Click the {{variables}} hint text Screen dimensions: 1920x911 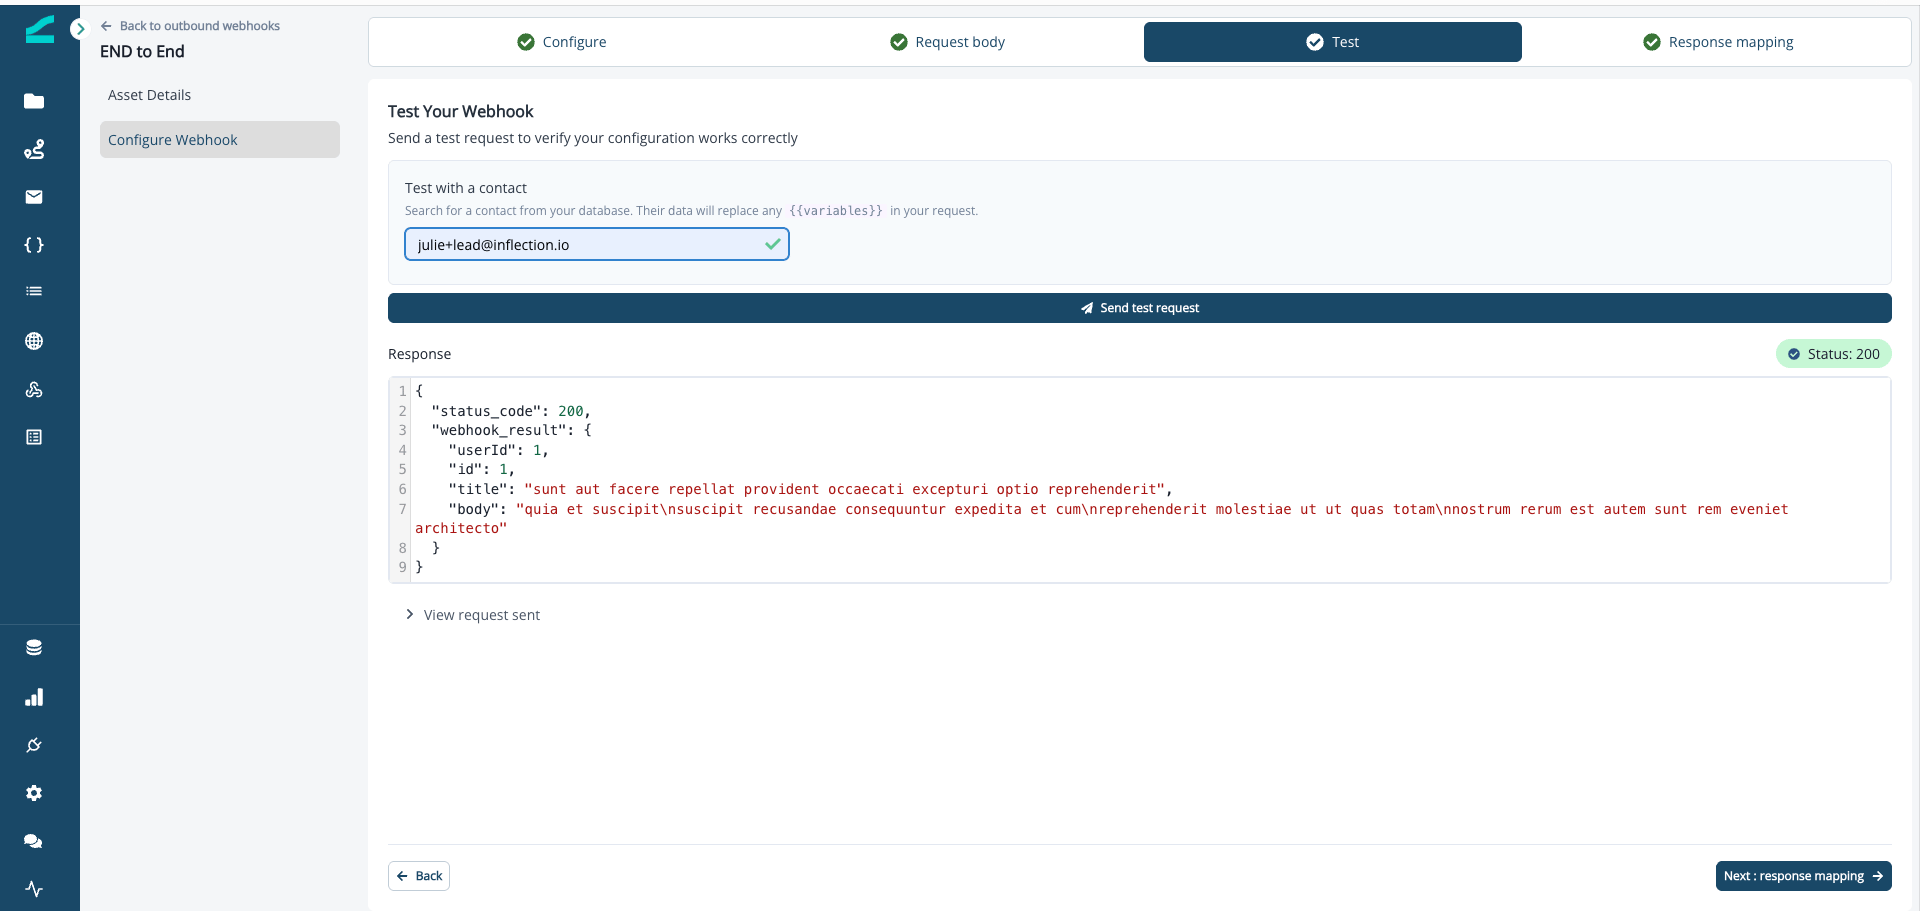[x=836, y=211]
